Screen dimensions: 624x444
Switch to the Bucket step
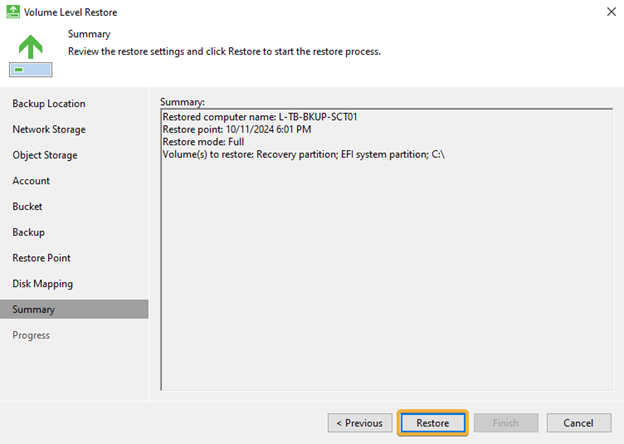[27, 206]
